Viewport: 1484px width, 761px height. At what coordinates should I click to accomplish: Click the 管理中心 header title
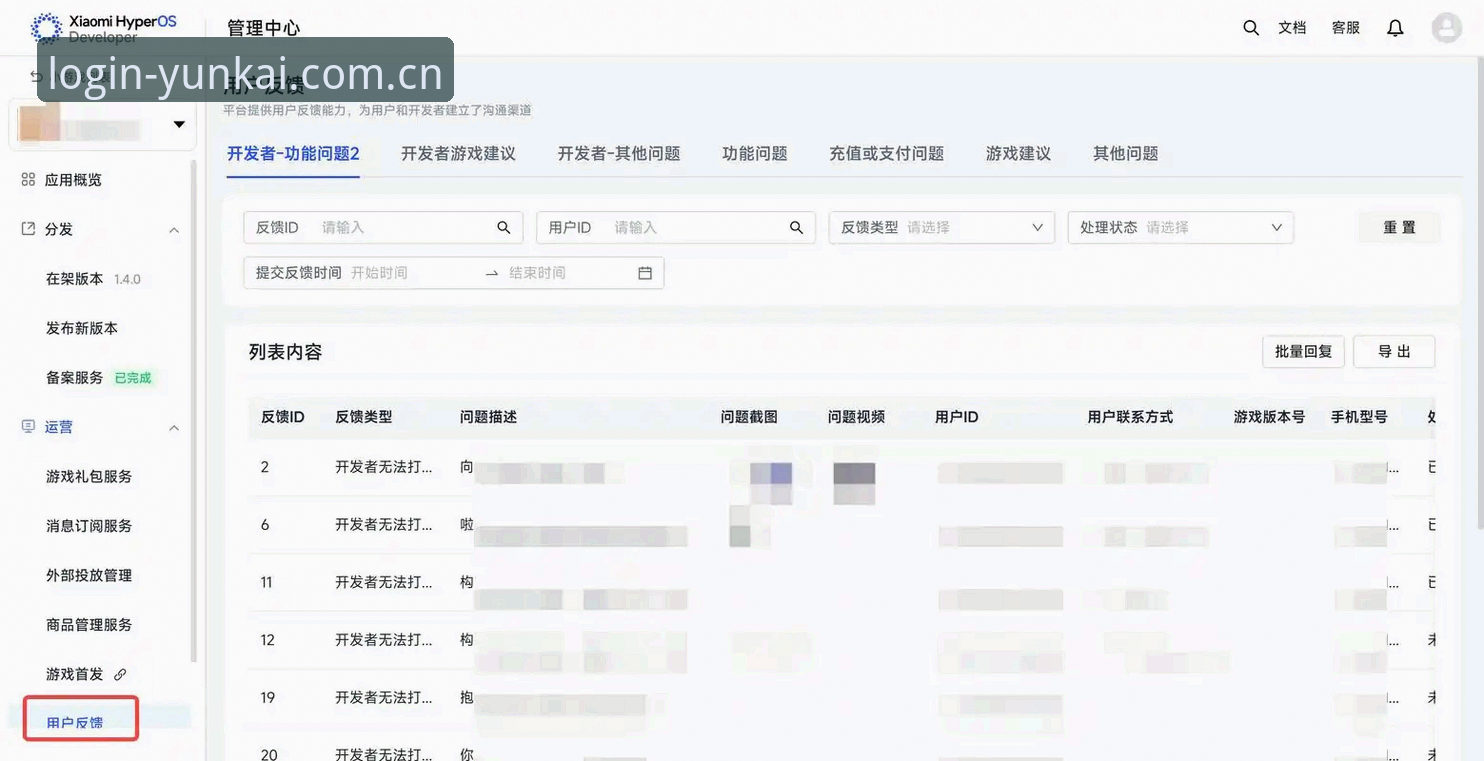pyautogui.click(x=263, y=28)
